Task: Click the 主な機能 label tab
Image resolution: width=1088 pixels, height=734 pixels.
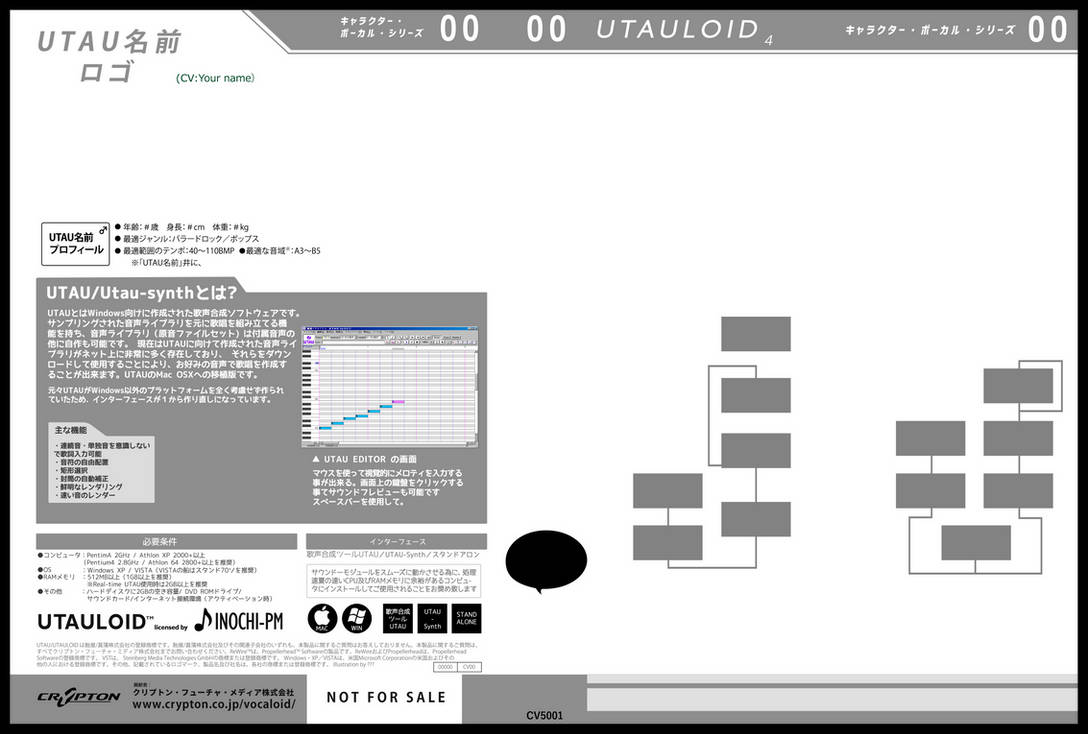Action: (x=71, y=430)
